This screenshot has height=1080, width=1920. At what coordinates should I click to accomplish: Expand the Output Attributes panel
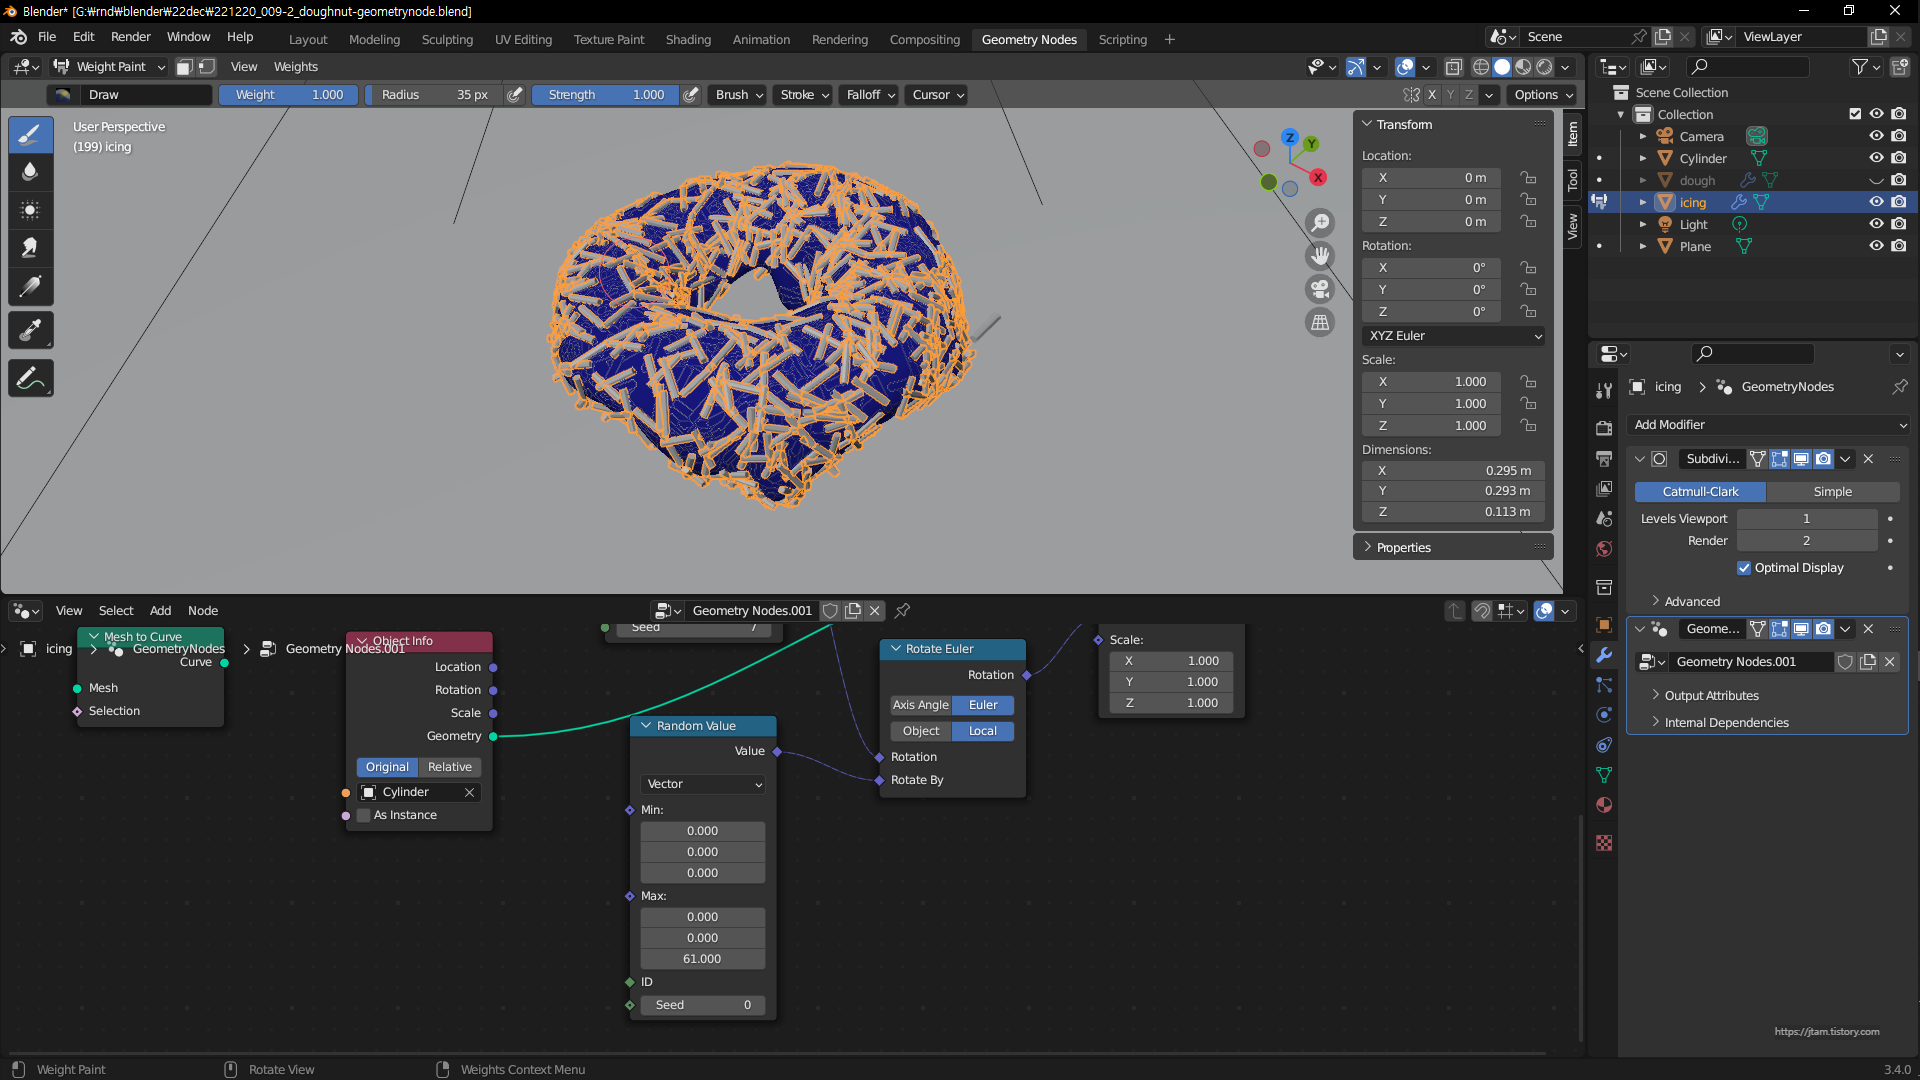click(x=1711, y=695)
